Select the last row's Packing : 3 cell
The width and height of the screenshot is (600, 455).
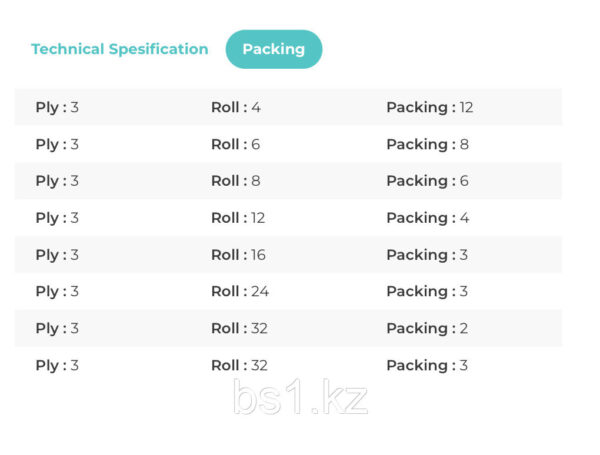427,365
